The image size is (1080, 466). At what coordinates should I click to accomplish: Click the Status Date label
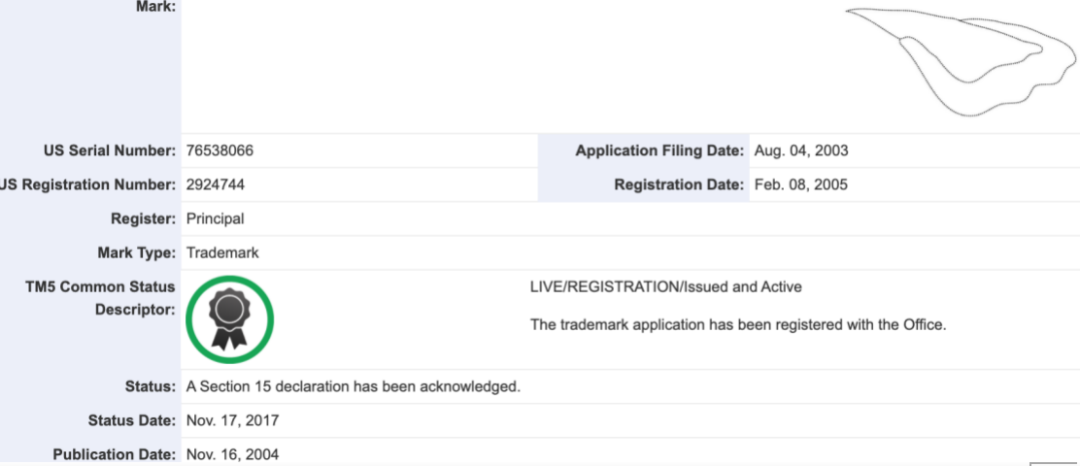click(x=132, y=421)
